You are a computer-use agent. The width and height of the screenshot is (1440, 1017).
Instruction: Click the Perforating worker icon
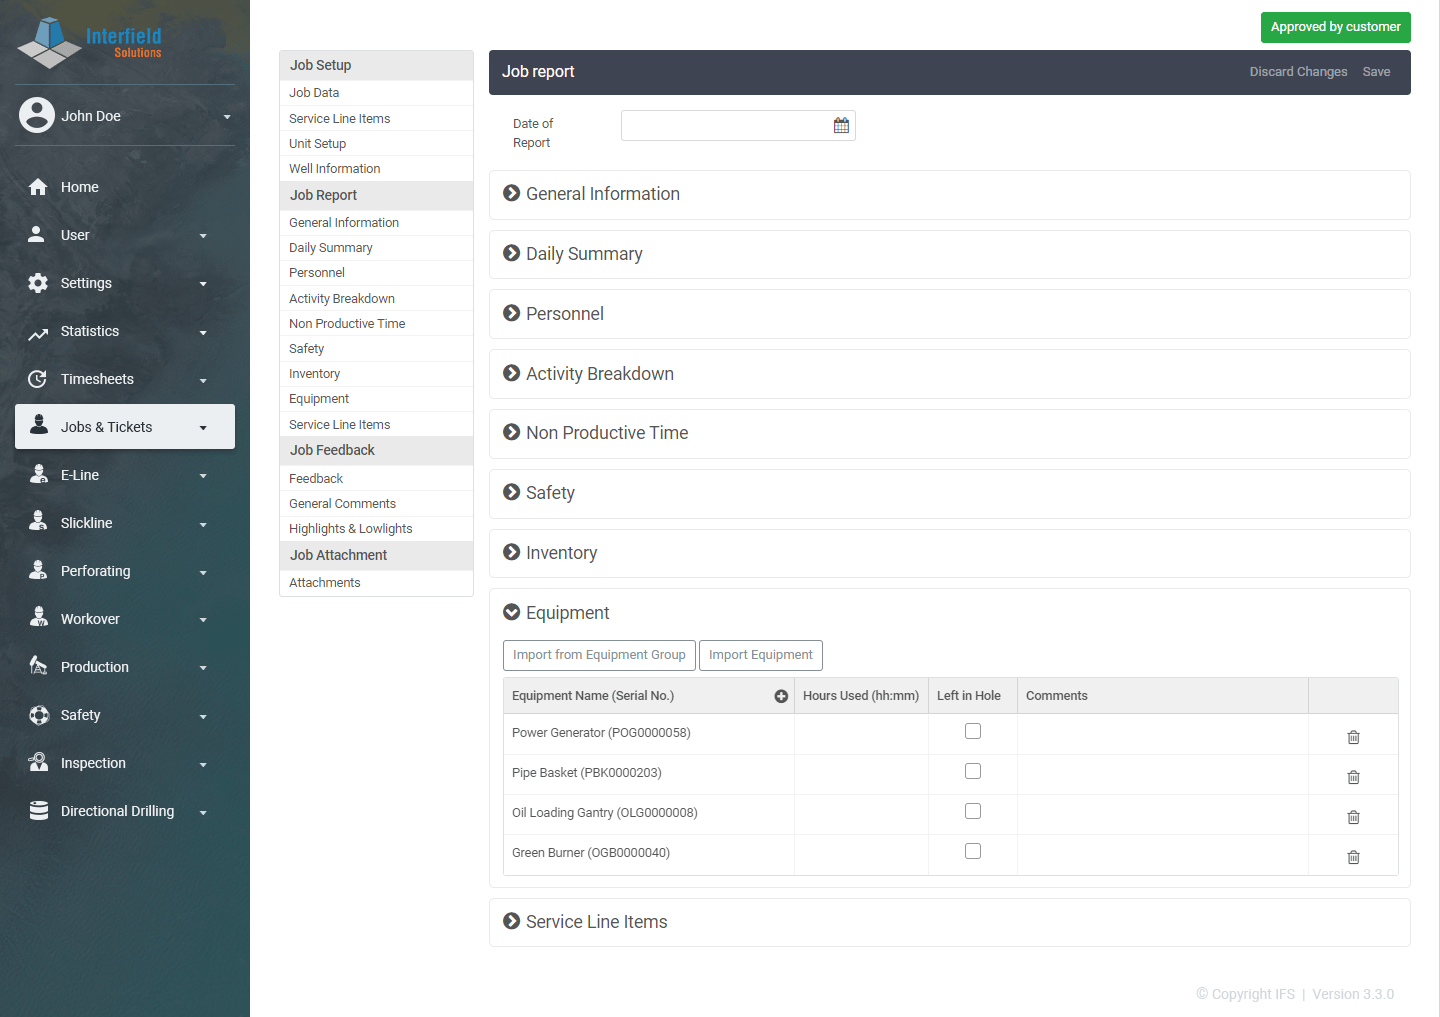point(38,570)
